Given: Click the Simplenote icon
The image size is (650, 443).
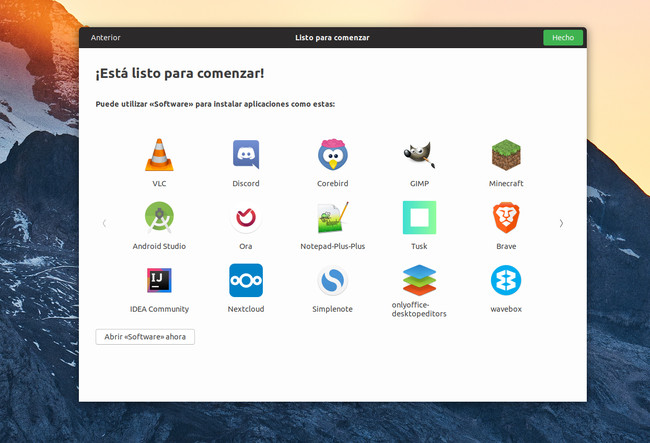Looking at the screenshot, I should pyautogui.click(x=332, y=280).
